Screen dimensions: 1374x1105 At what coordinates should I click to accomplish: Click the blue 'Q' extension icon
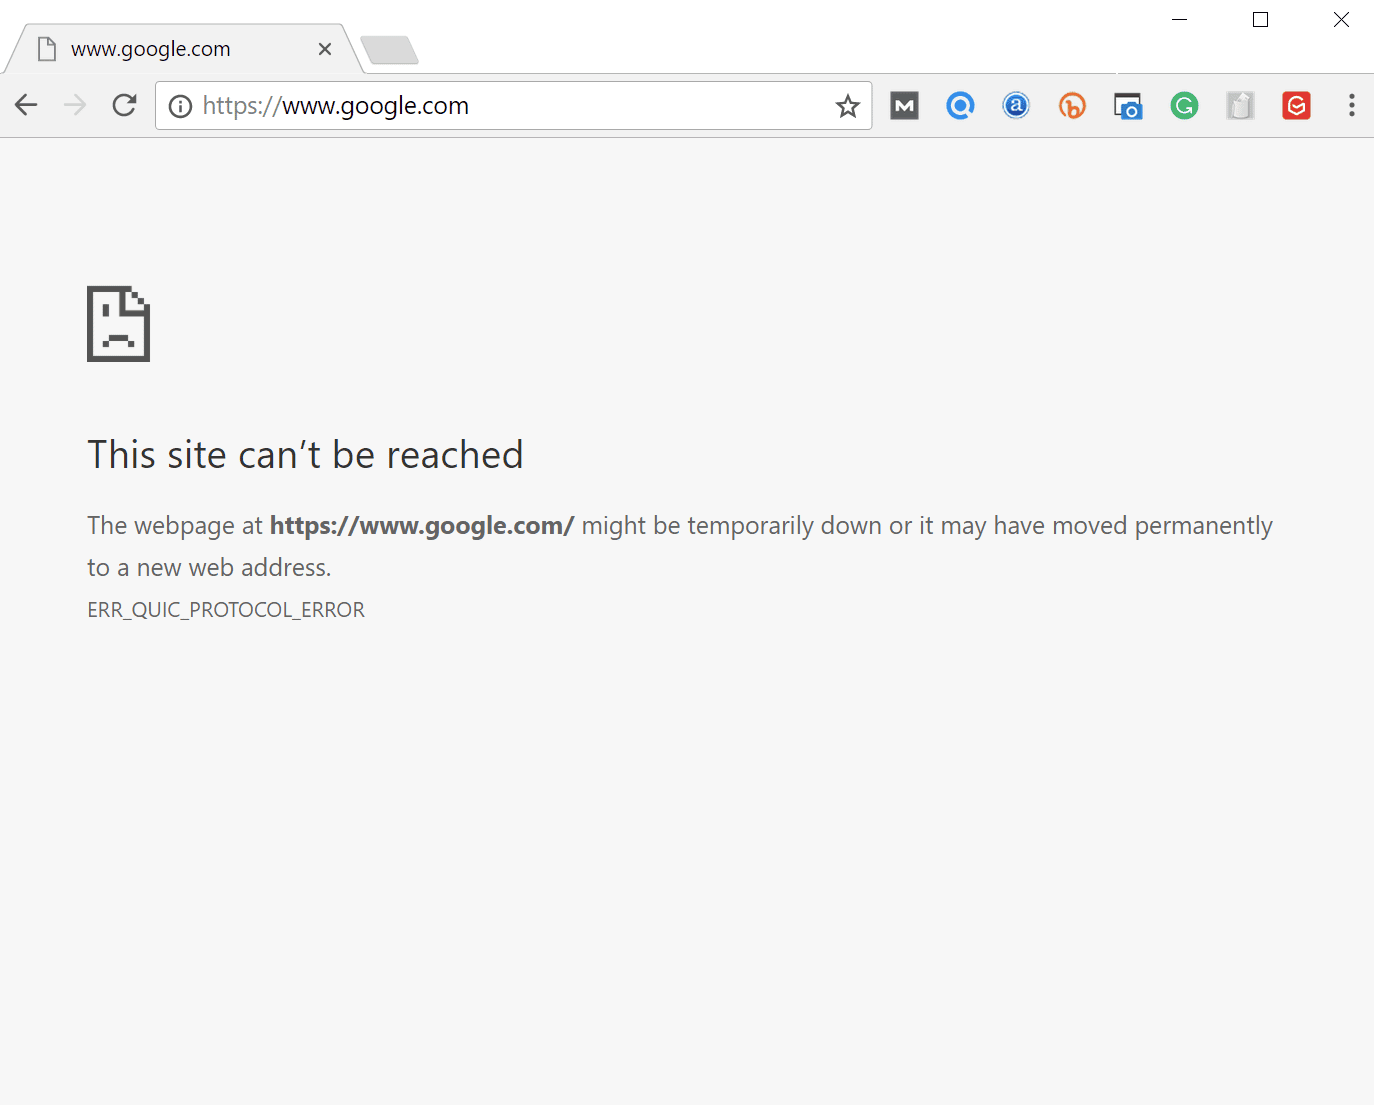[x=960, y=105]
